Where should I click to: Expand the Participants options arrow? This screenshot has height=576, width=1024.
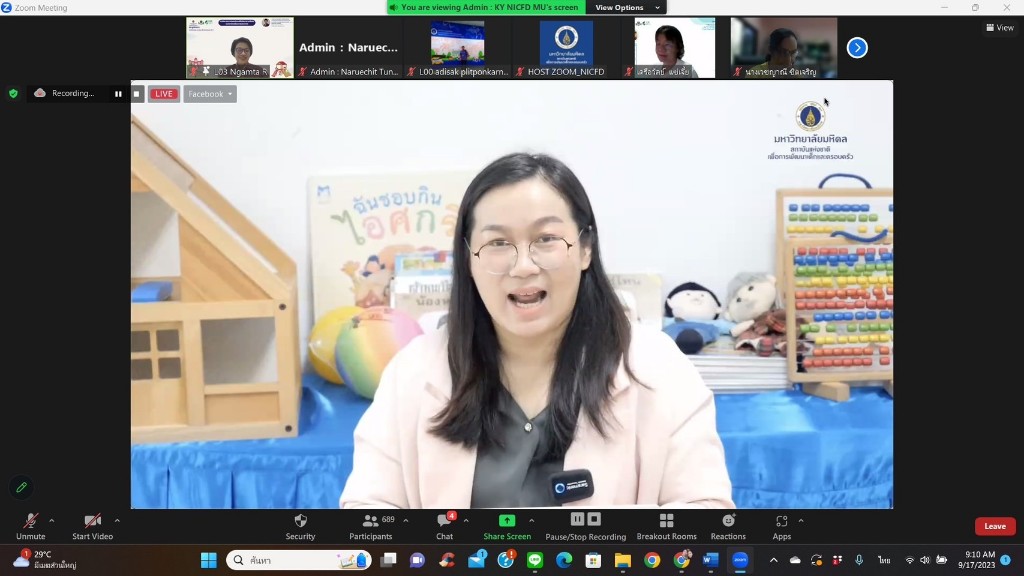coord(406,520)
